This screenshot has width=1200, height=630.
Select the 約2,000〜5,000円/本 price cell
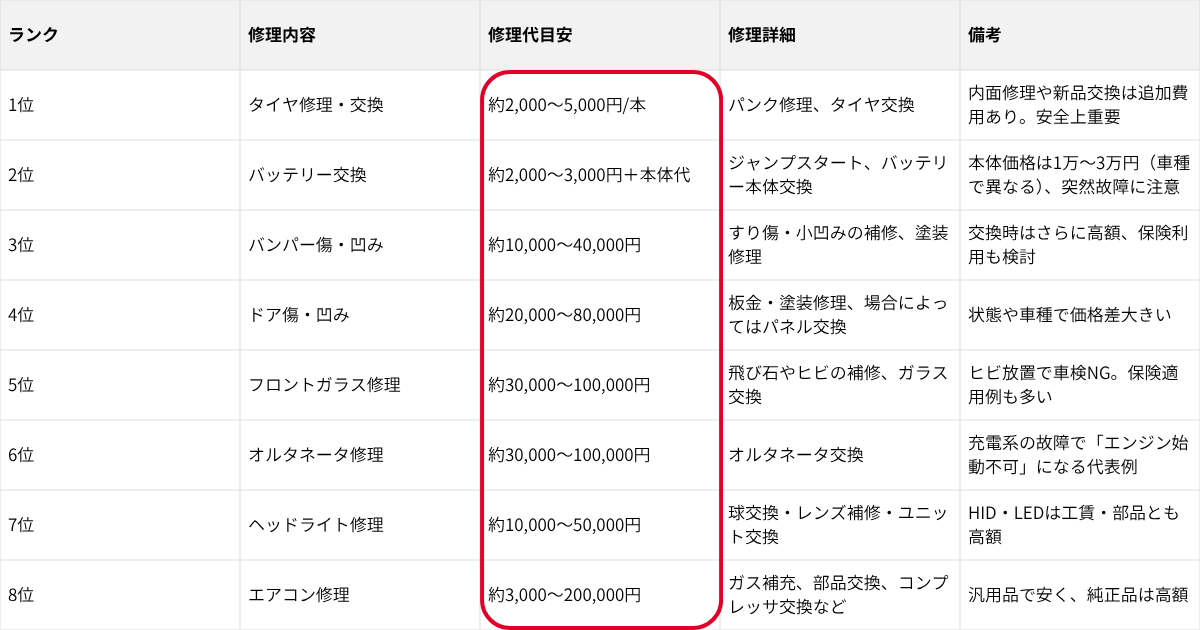(567, 105)
